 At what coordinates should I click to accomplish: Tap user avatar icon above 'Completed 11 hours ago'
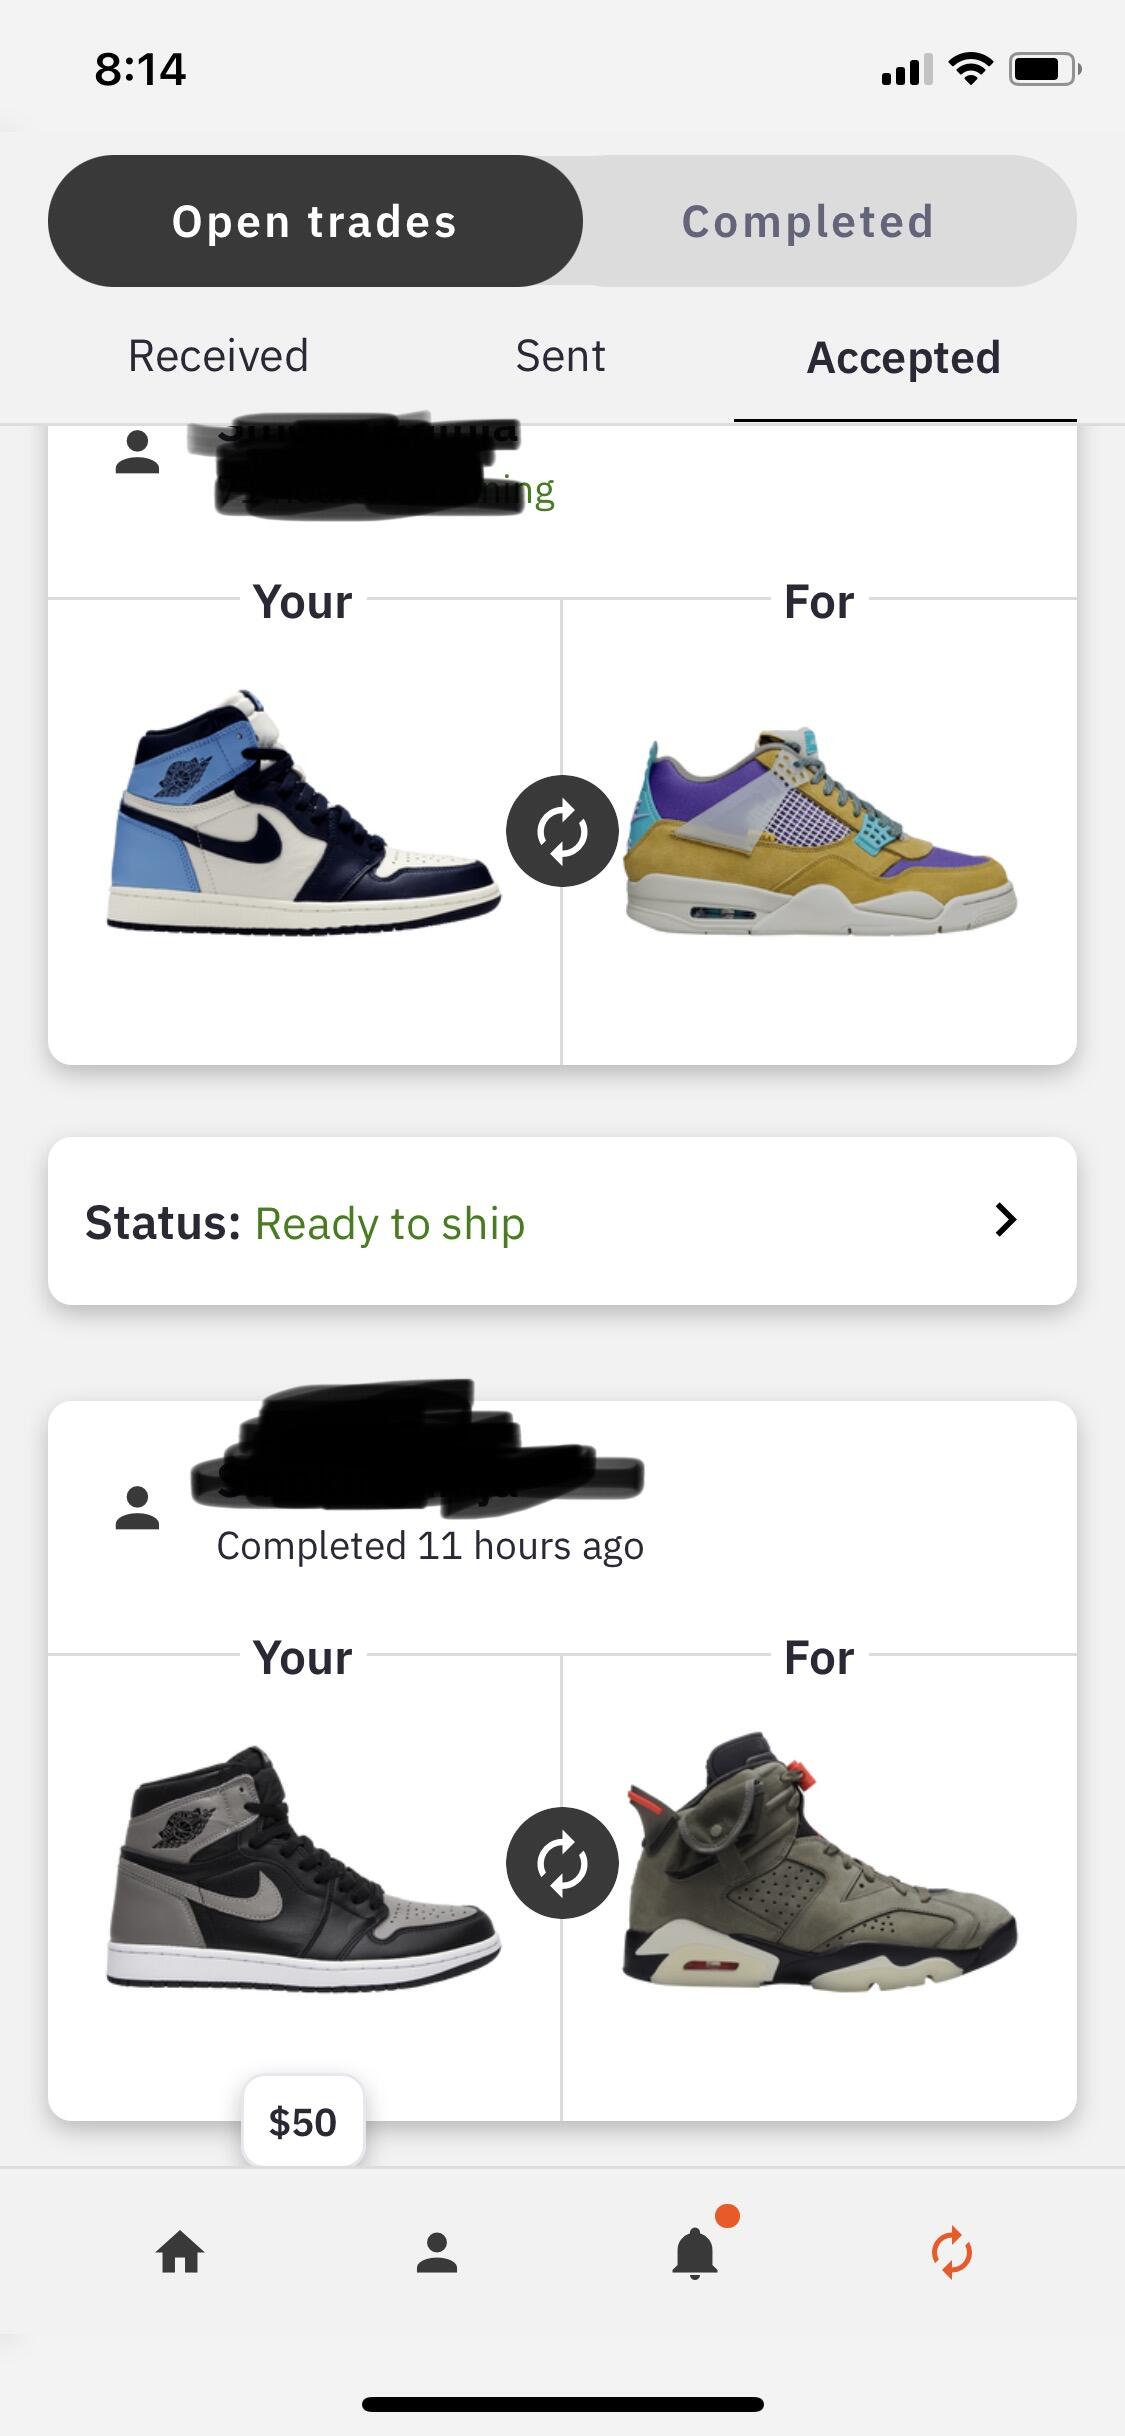coord(138,1508)
